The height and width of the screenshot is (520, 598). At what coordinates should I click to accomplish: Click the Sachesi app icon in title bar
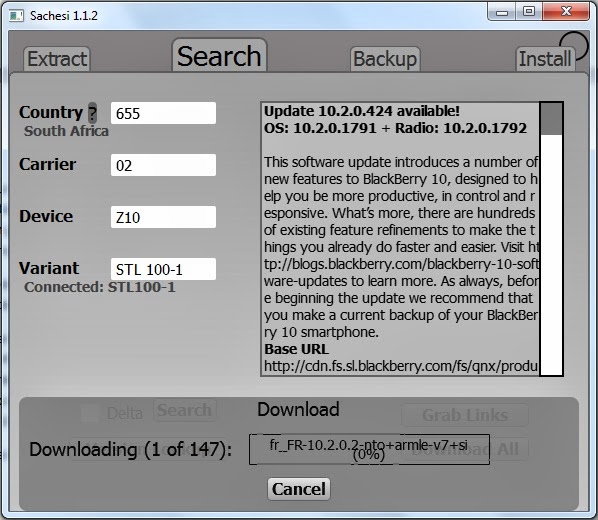16,16
